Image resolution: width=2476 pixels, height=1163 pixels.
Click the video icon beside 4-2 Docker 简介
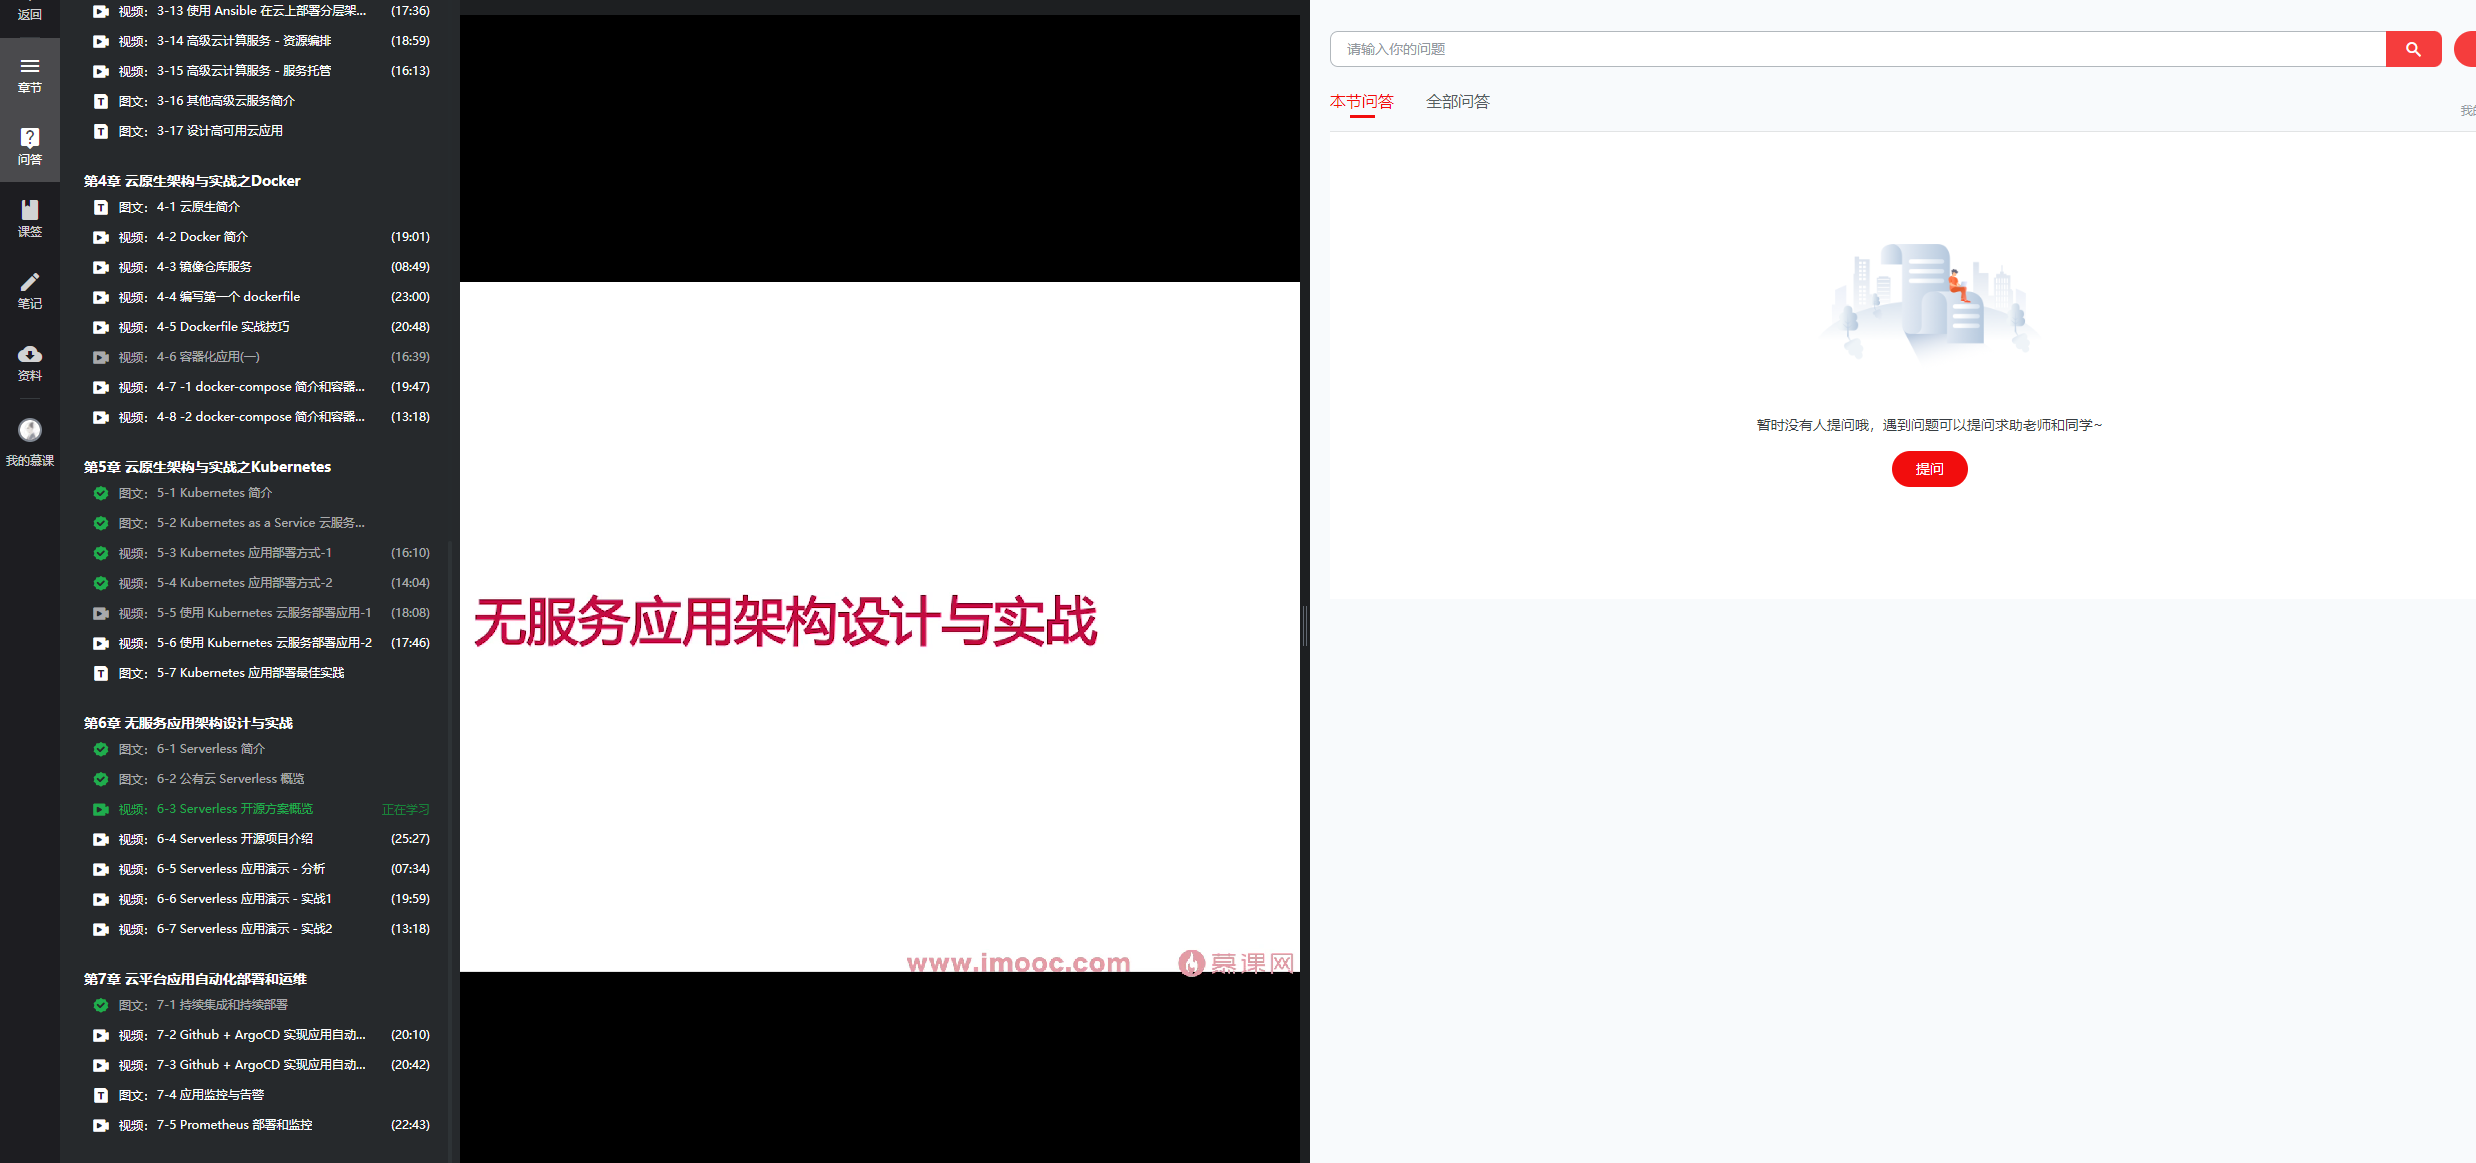[x=100, y=237]
